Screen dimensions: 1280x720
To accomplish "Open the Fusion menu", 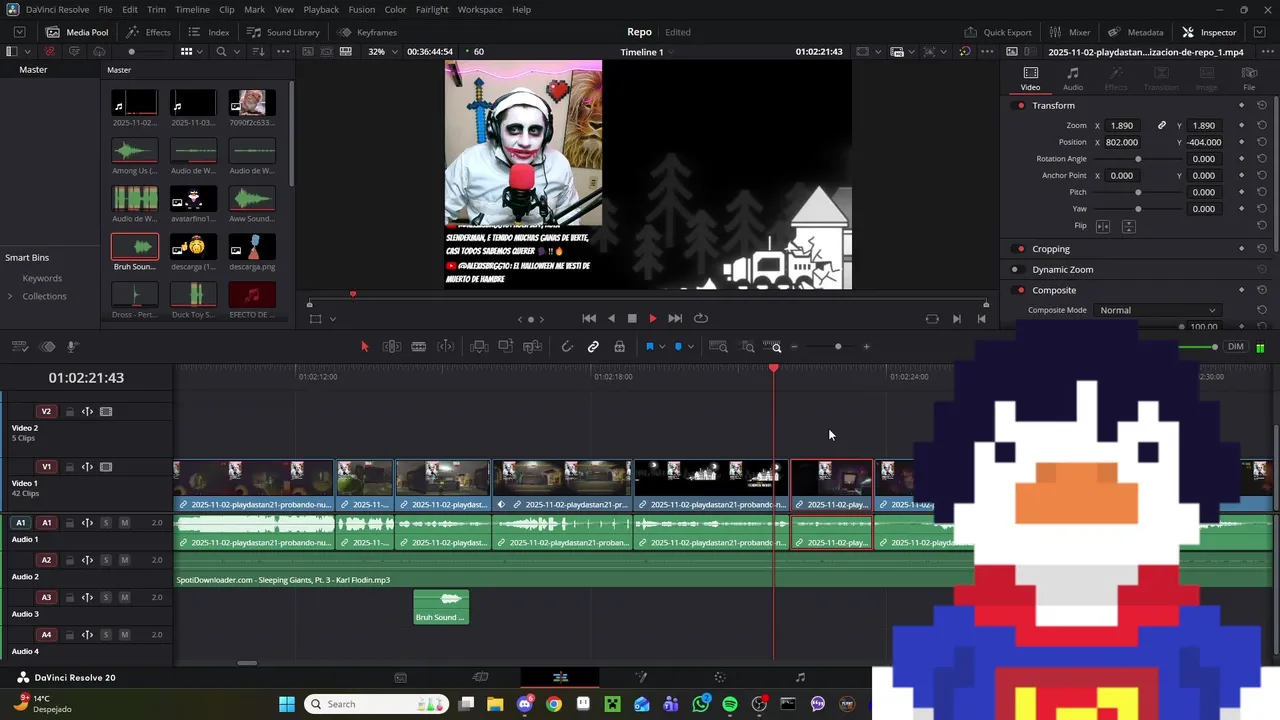I will click(362, 9).
